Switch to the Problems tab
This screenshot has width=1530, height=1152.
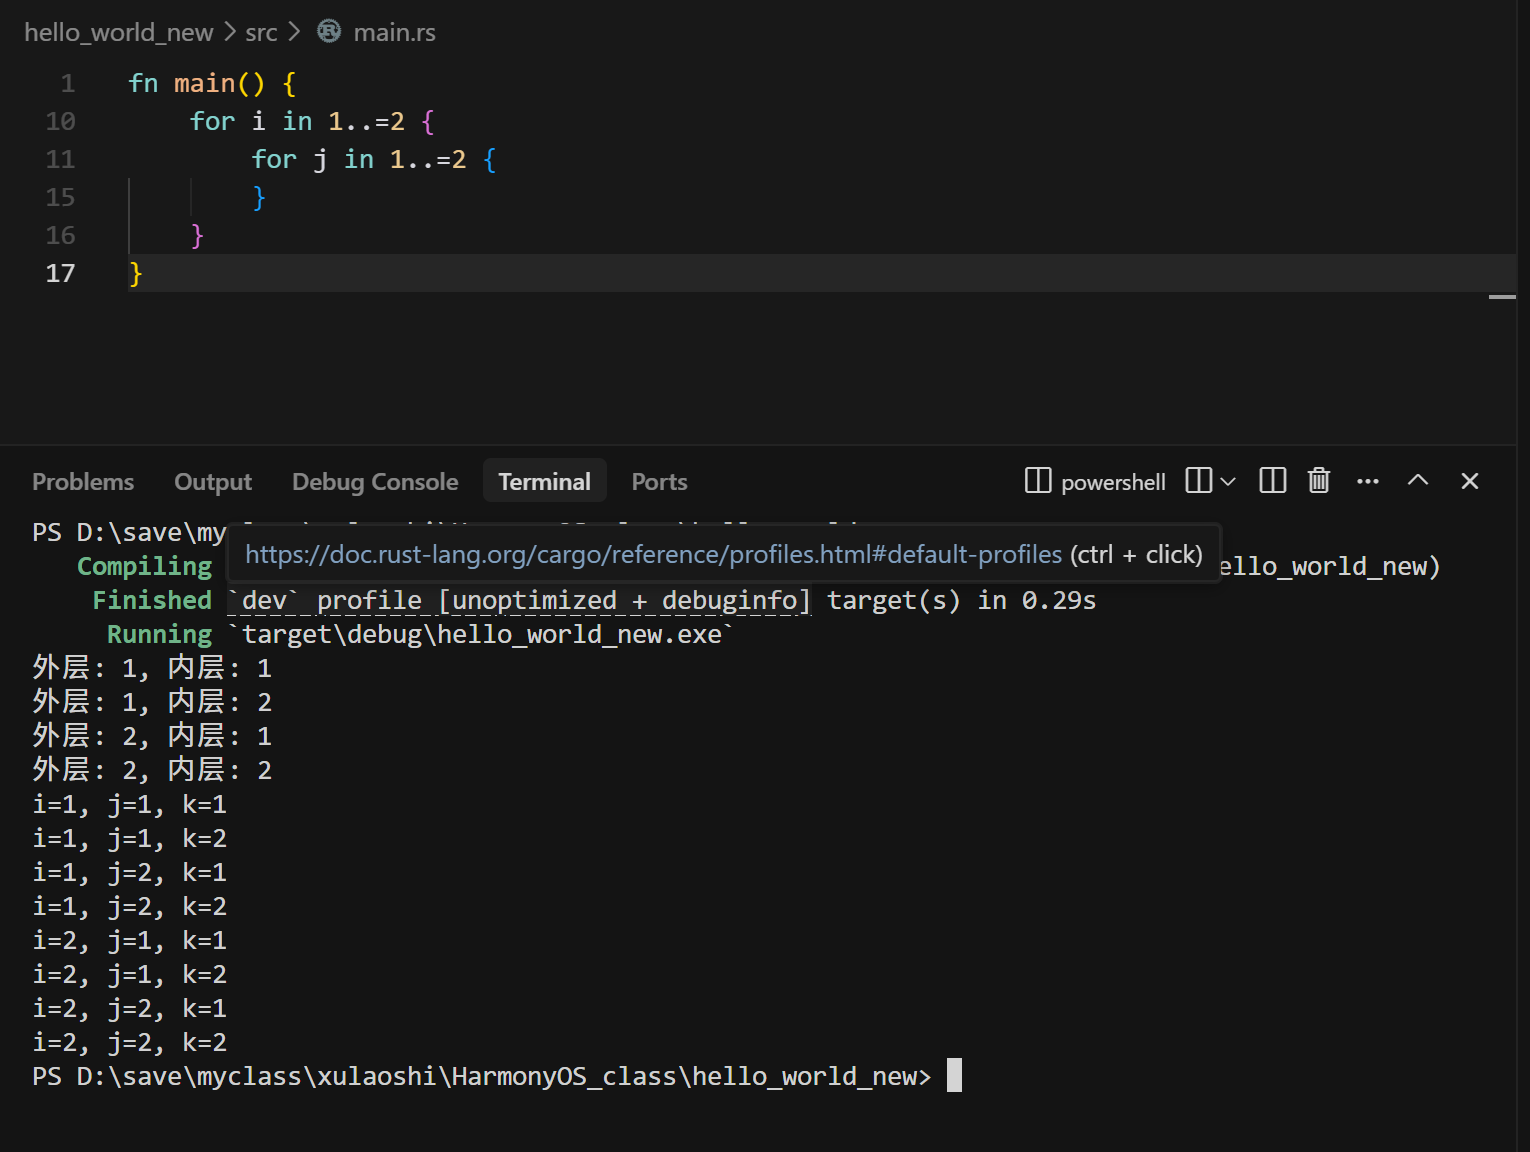point(83,482)
